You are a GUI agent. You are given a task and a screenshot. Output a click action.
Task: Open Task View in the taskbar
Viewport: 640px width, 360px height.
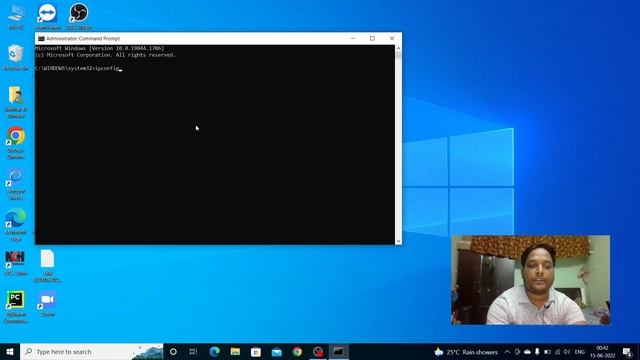[193, 351]
